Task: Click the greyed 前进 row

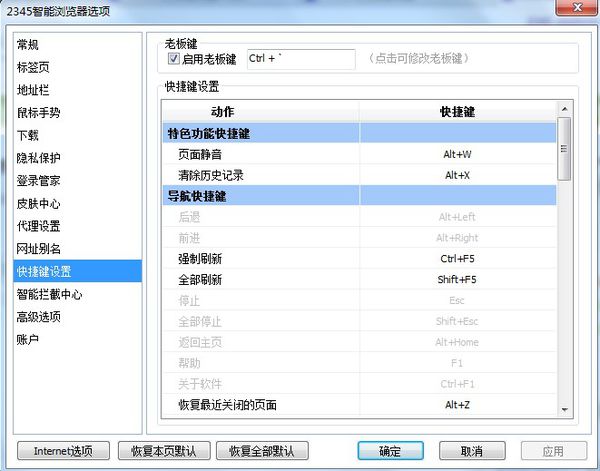Action: (359, 238)
